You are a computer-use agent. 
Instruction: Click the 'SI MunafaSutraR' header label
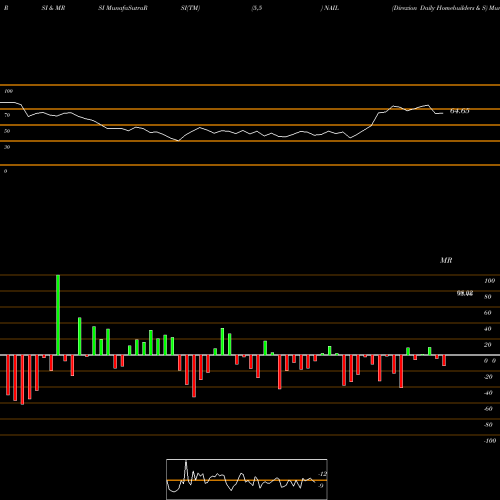click(x=123, y=8)
